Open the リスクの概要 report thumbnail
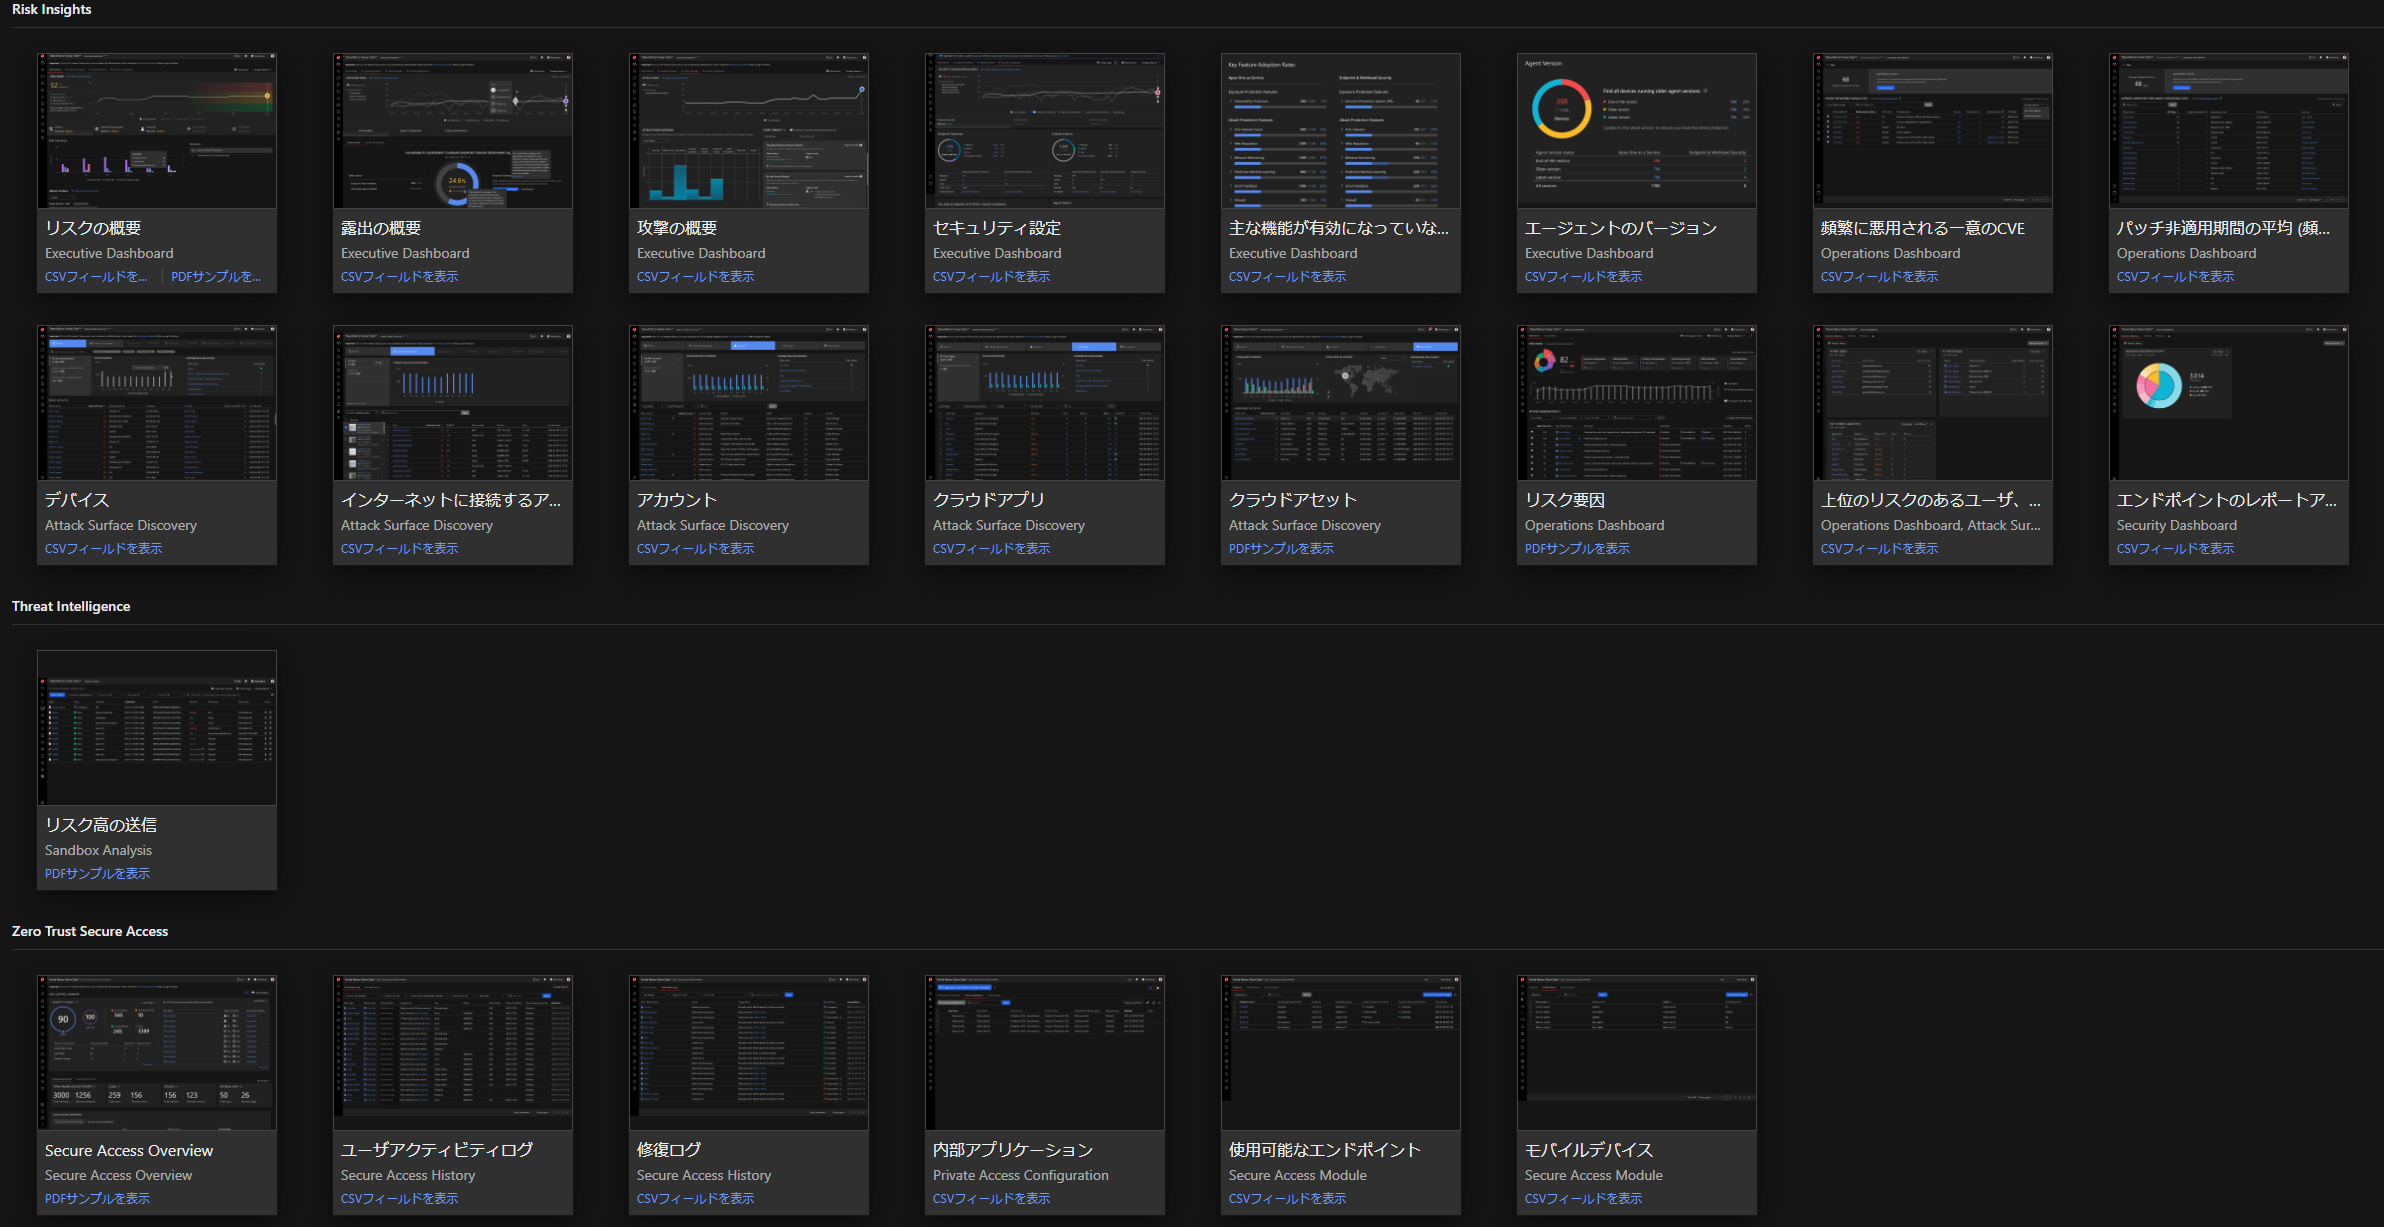2384x1227 pixels. pos(156,131)
